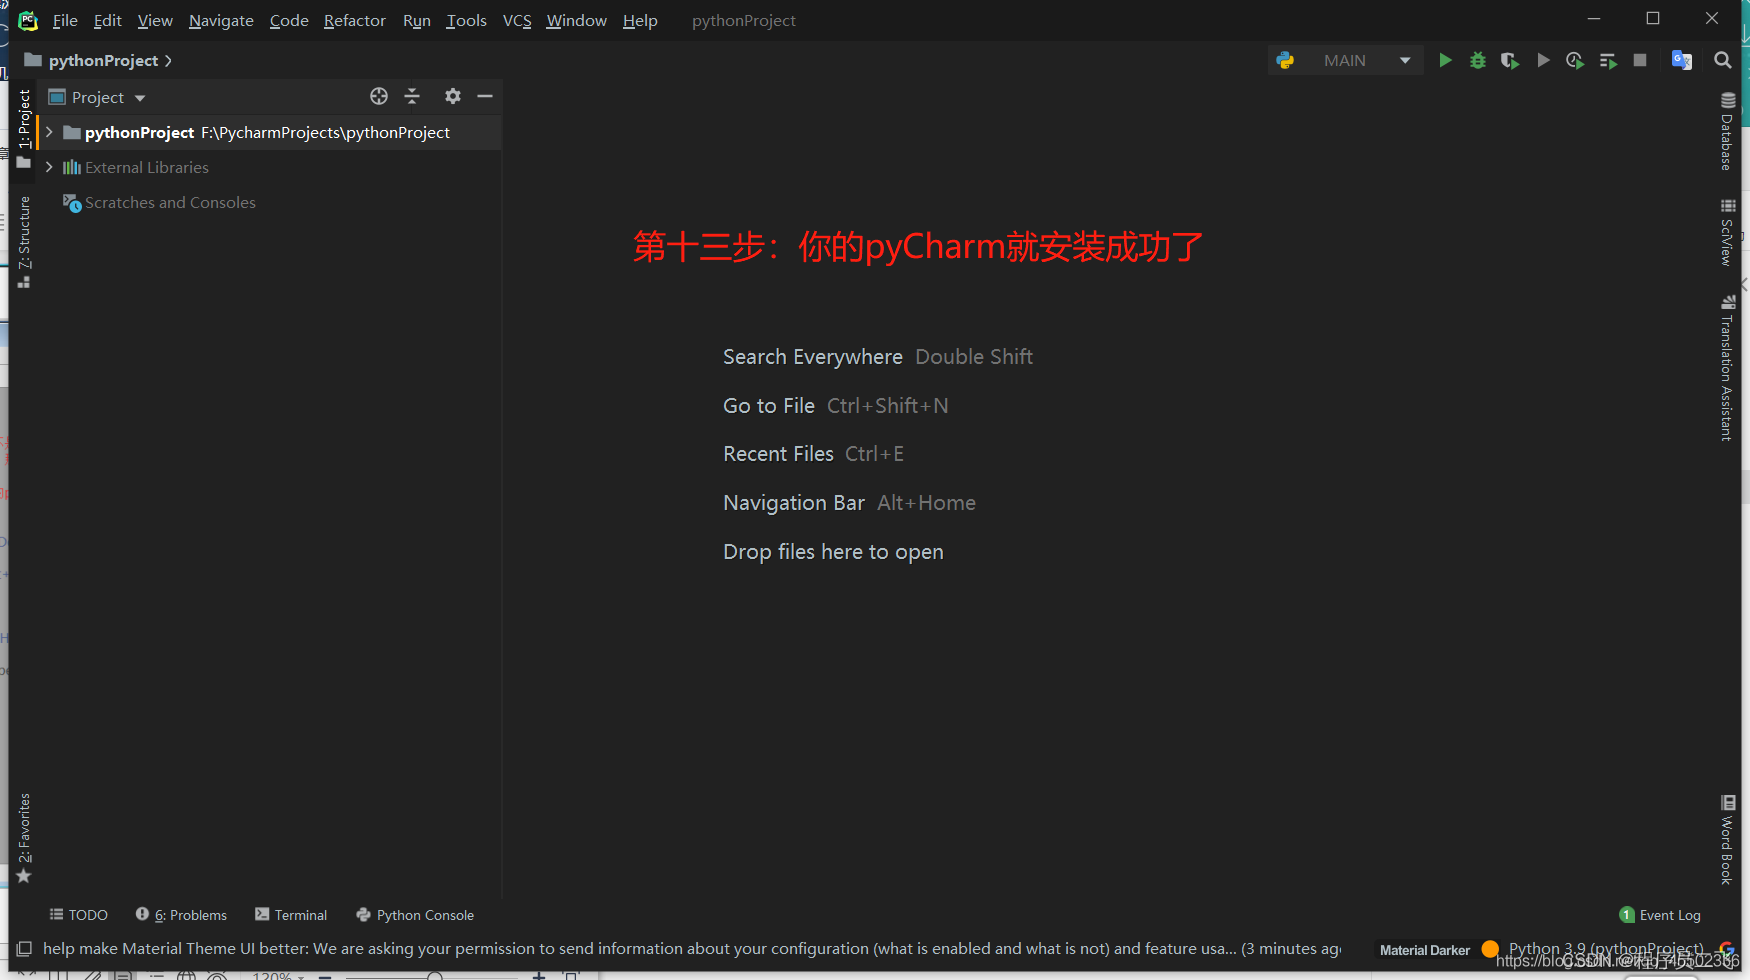Select pythonProject root folder row

point(270,132)
